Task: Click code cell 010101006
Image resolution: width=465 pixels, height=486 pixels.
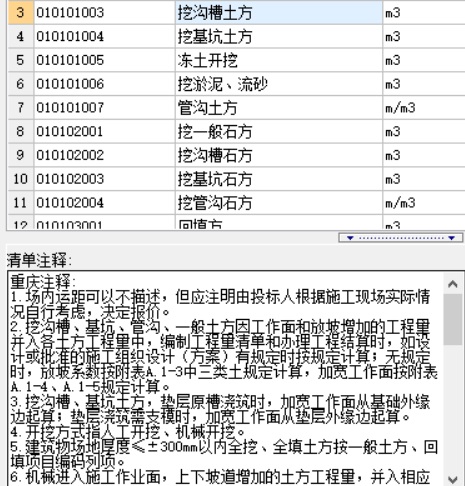Action: 105,84
